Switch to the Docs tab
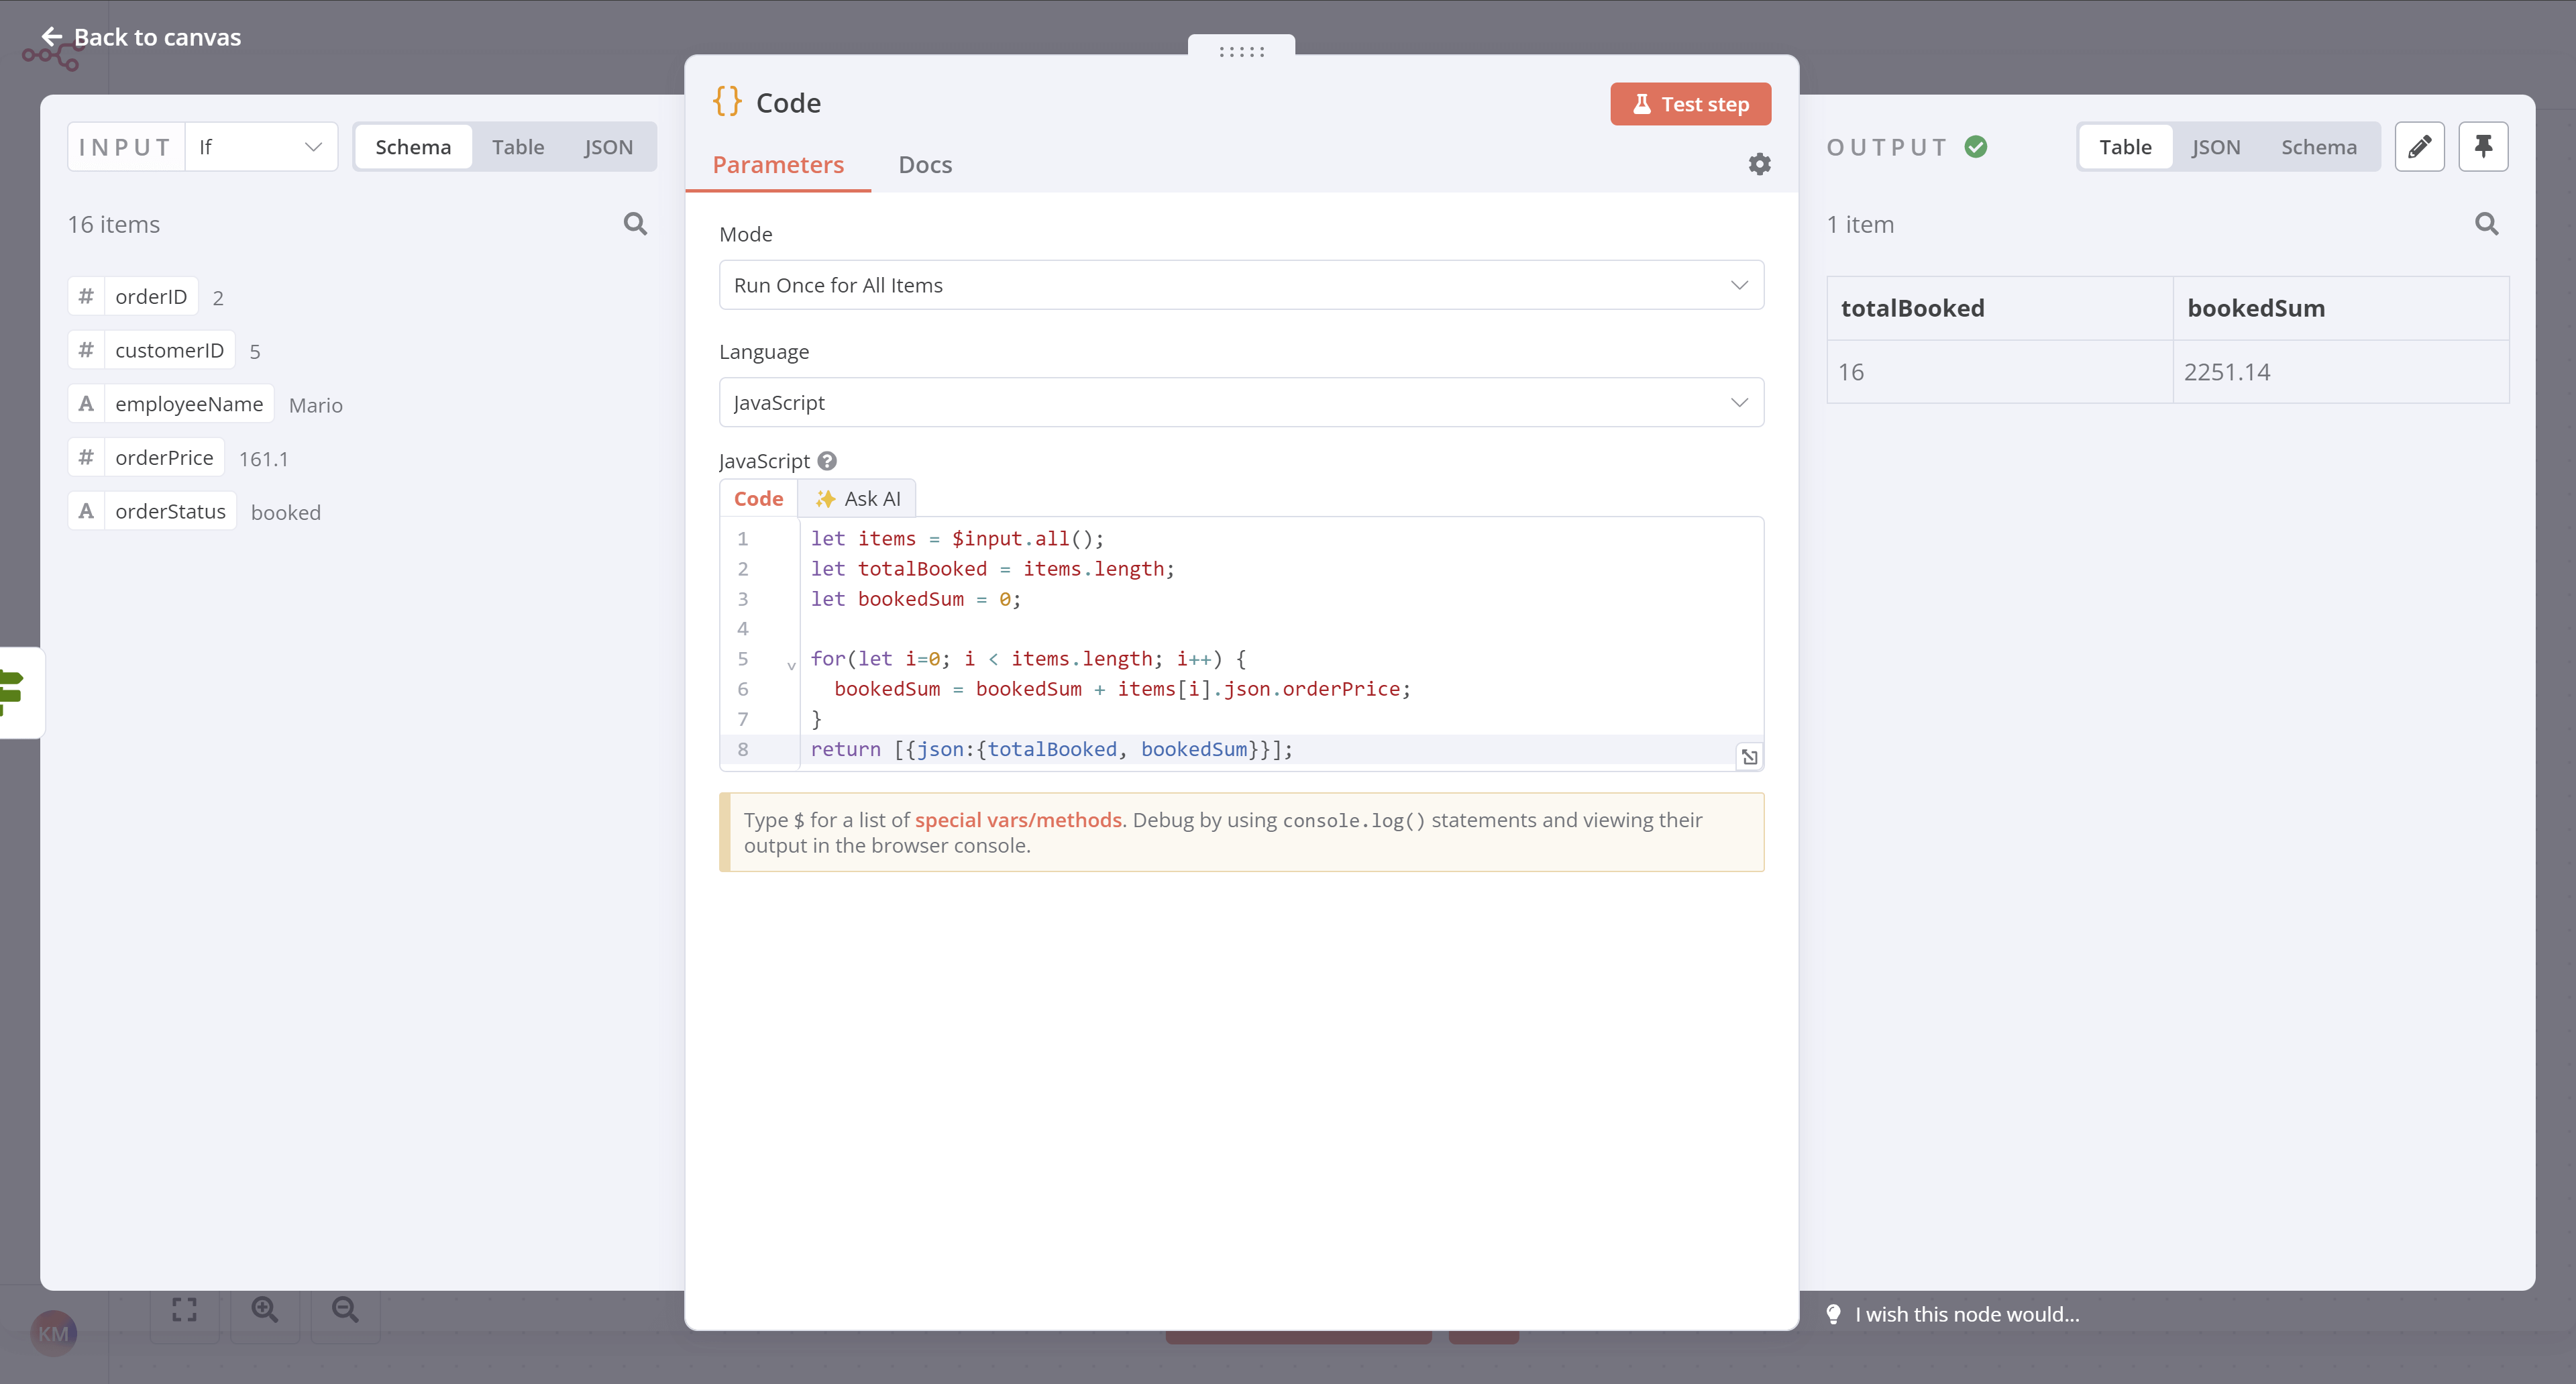Viewport: 2576px width, 1384px height. tap(924, 164)
